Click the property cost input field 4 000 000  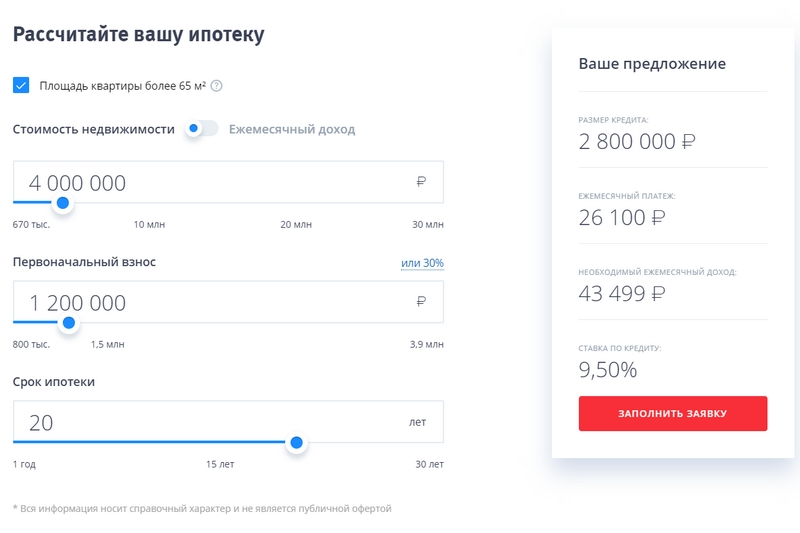click(210, 183)
